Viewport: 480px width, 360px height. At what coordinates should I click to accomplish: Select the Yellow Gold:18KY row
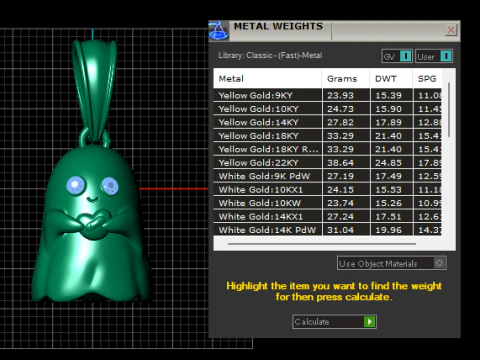coord(327,136)
